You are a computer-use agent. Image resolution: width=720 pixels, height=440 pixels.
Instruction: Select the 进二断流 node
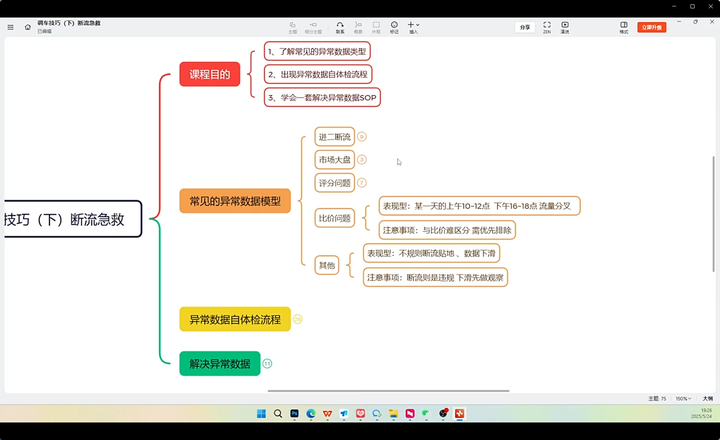click(x=335, y=137)
